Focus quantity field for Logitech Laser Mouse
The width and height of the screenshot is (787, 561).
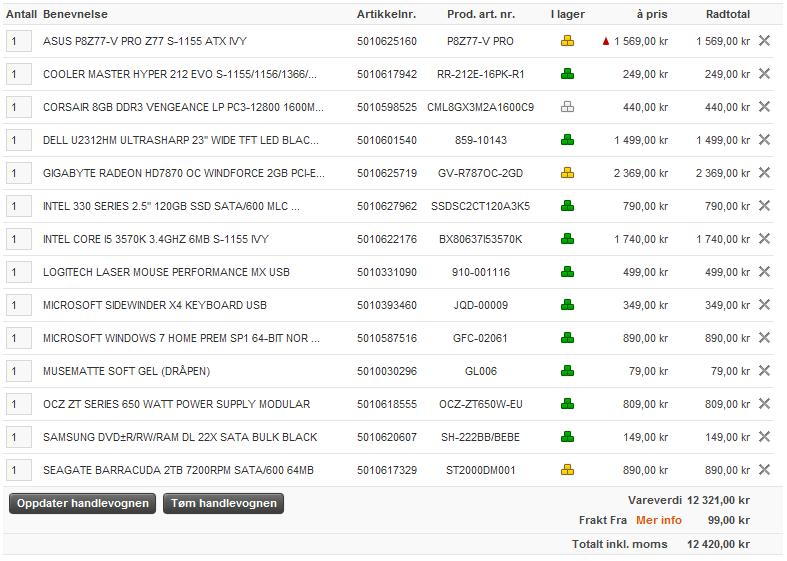19,272
